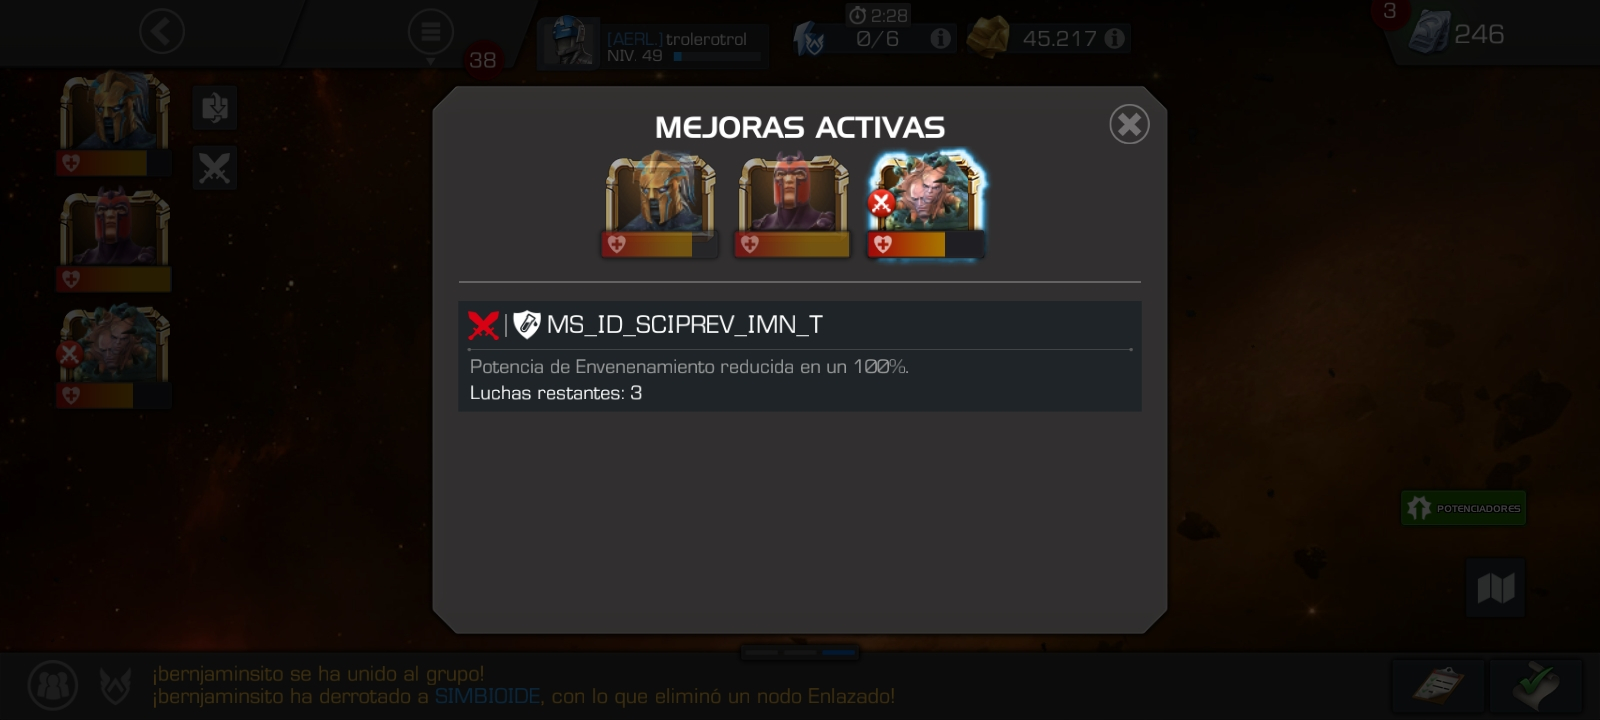Show info for the 0/6 energy counter
Image resolution: width=1600 pixels, height=720 pixels.
coord(940,38)
